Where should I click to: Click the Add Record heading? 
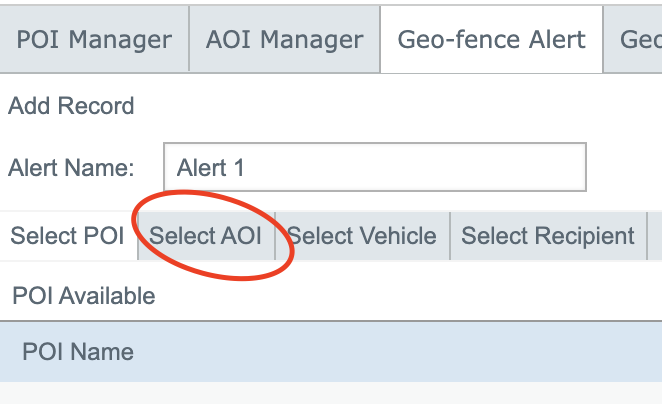click(71, 106)
